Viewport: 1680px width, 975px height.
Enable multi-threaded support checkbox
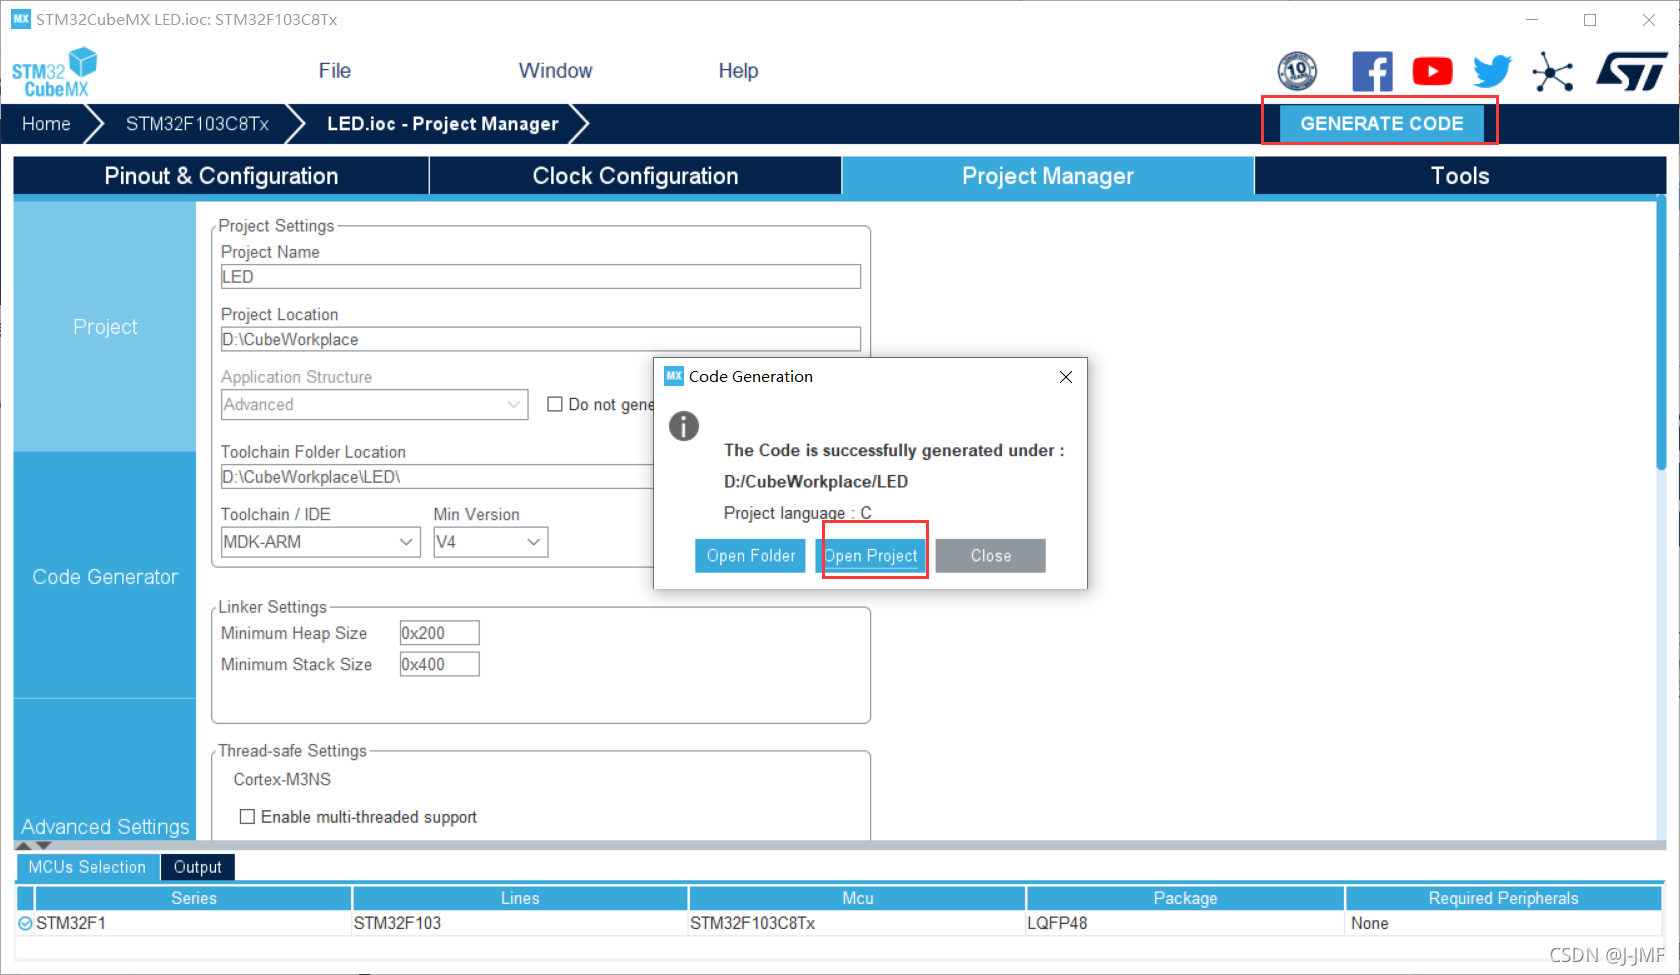pos(247,817)
